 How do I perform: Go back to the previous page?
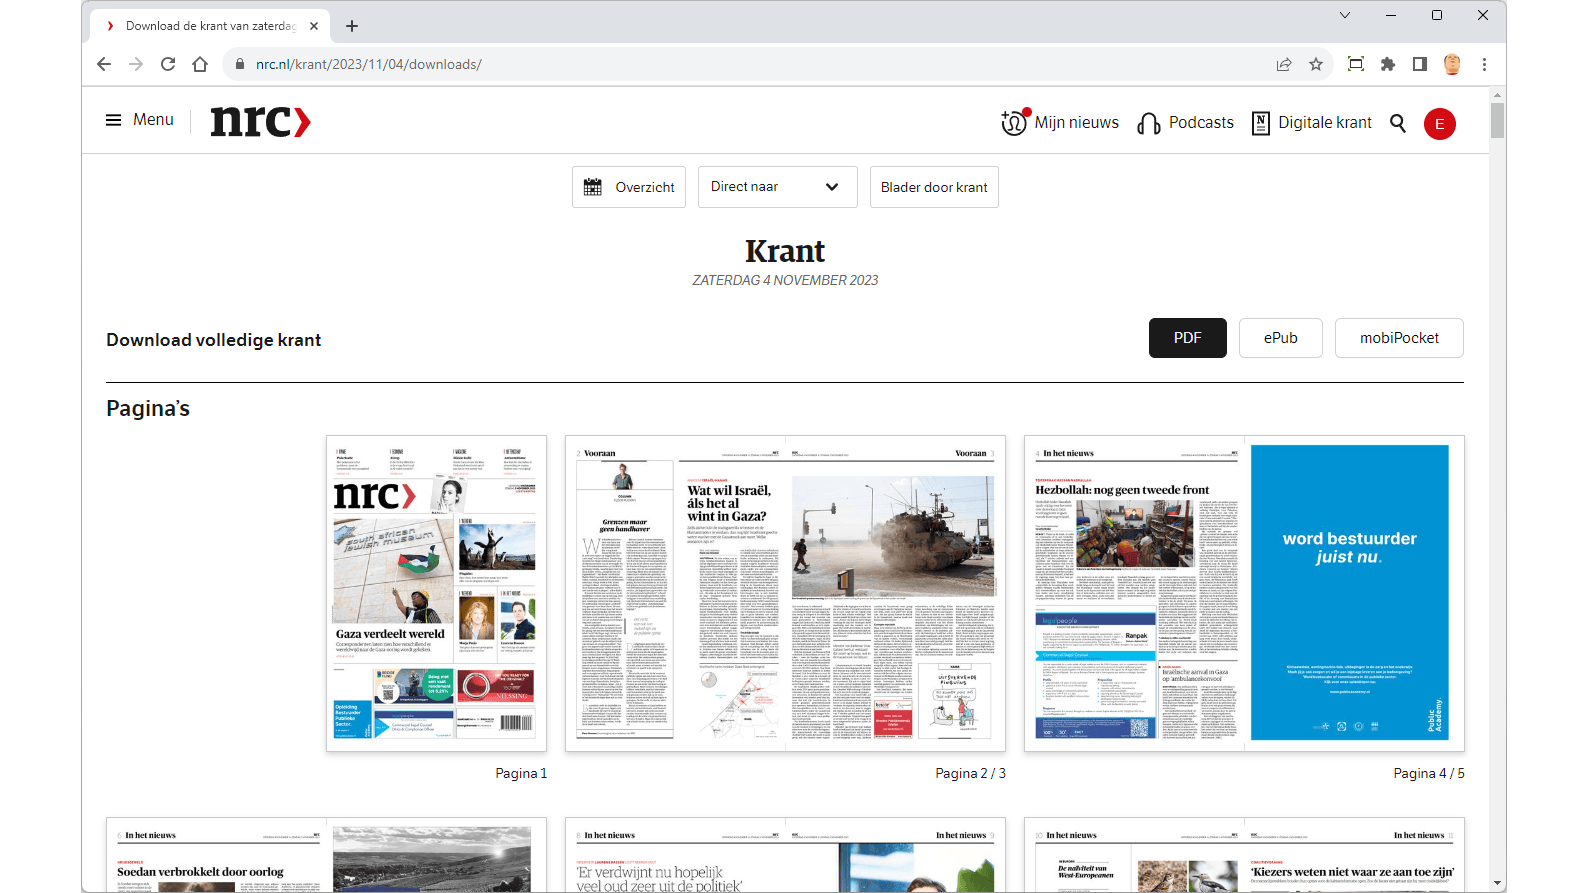104,64
